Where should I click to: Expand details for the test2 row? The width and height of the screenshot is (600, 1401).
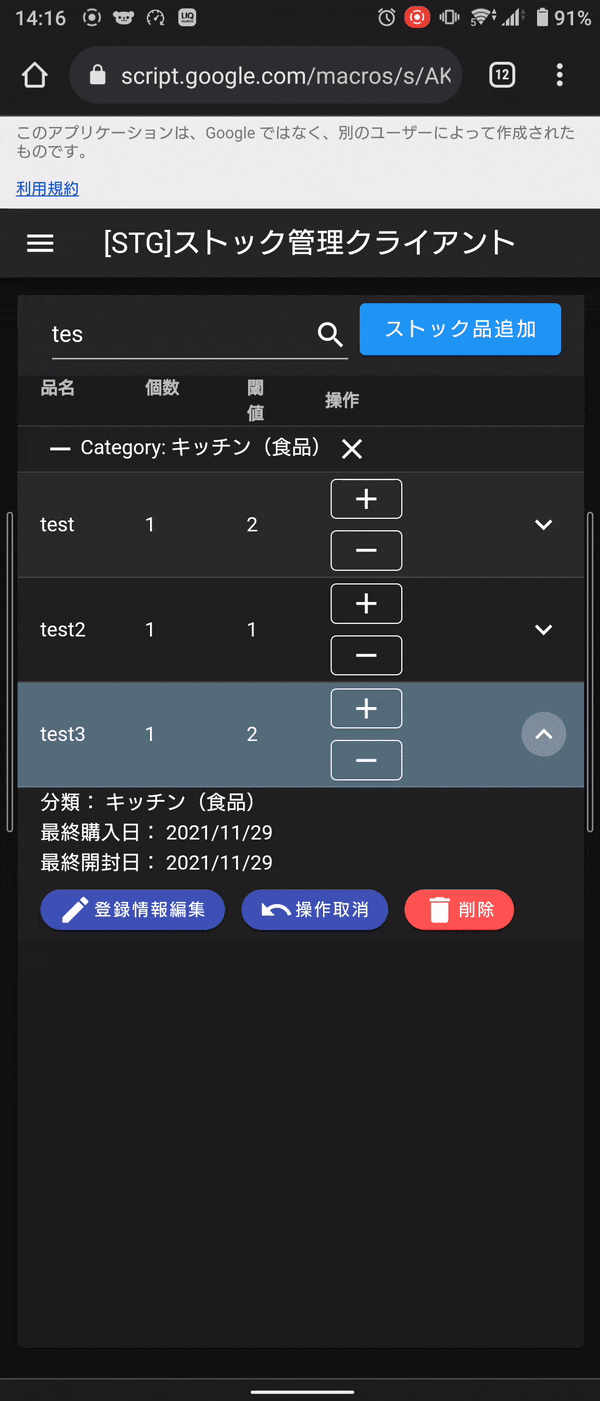pyautogui.click(x=543, y=630)
